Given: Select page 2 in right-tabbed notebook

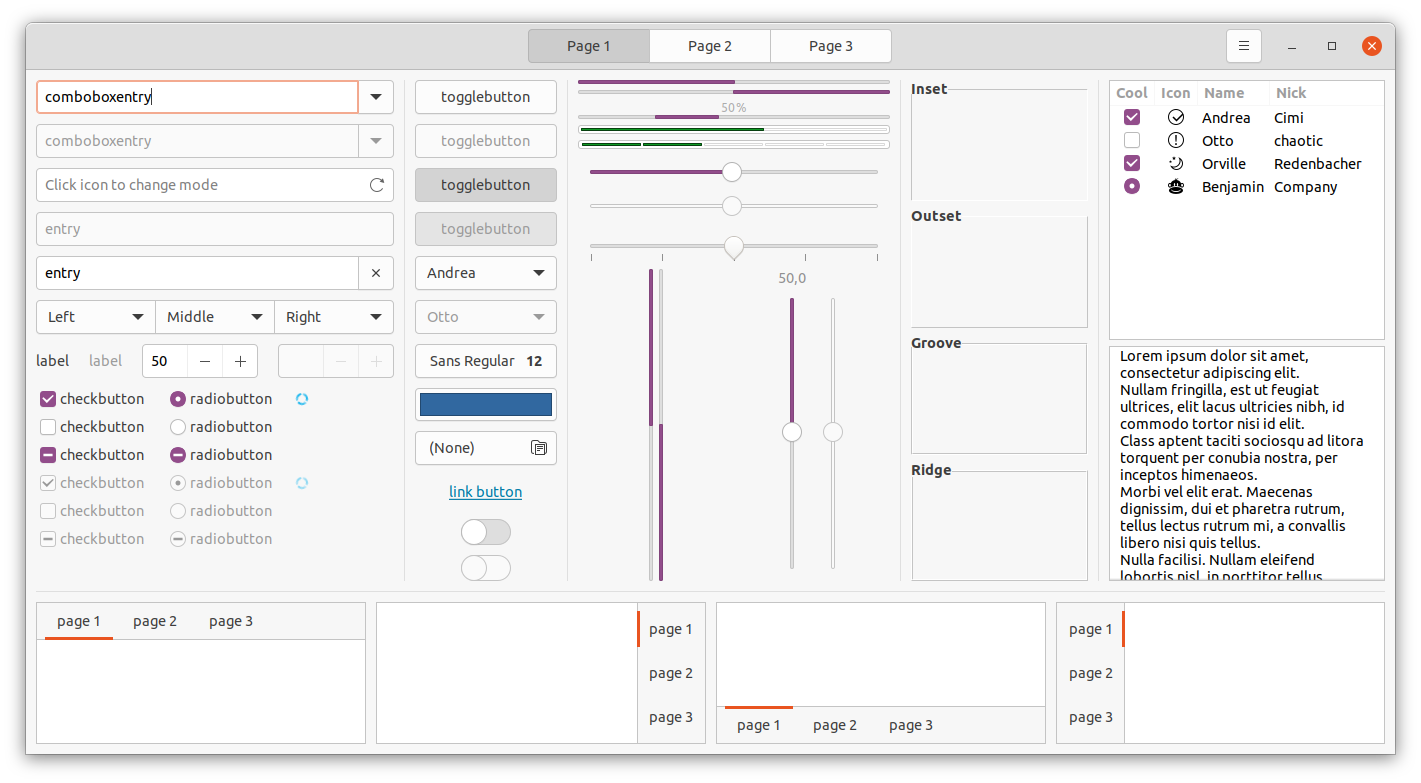Looking at the screenshot, I should 671,673.
